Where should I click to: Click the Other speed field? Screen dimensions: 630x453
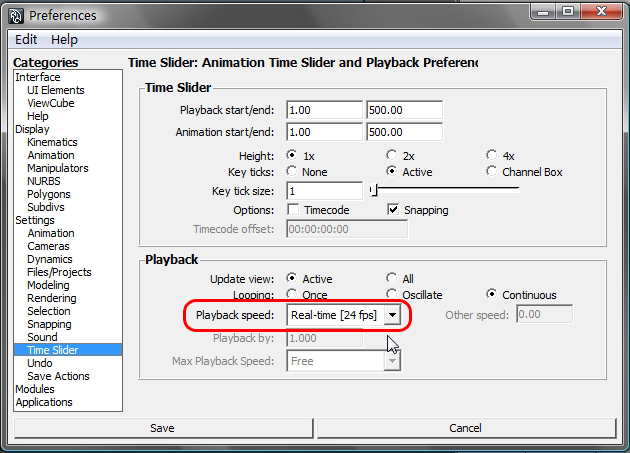(545, 314)
